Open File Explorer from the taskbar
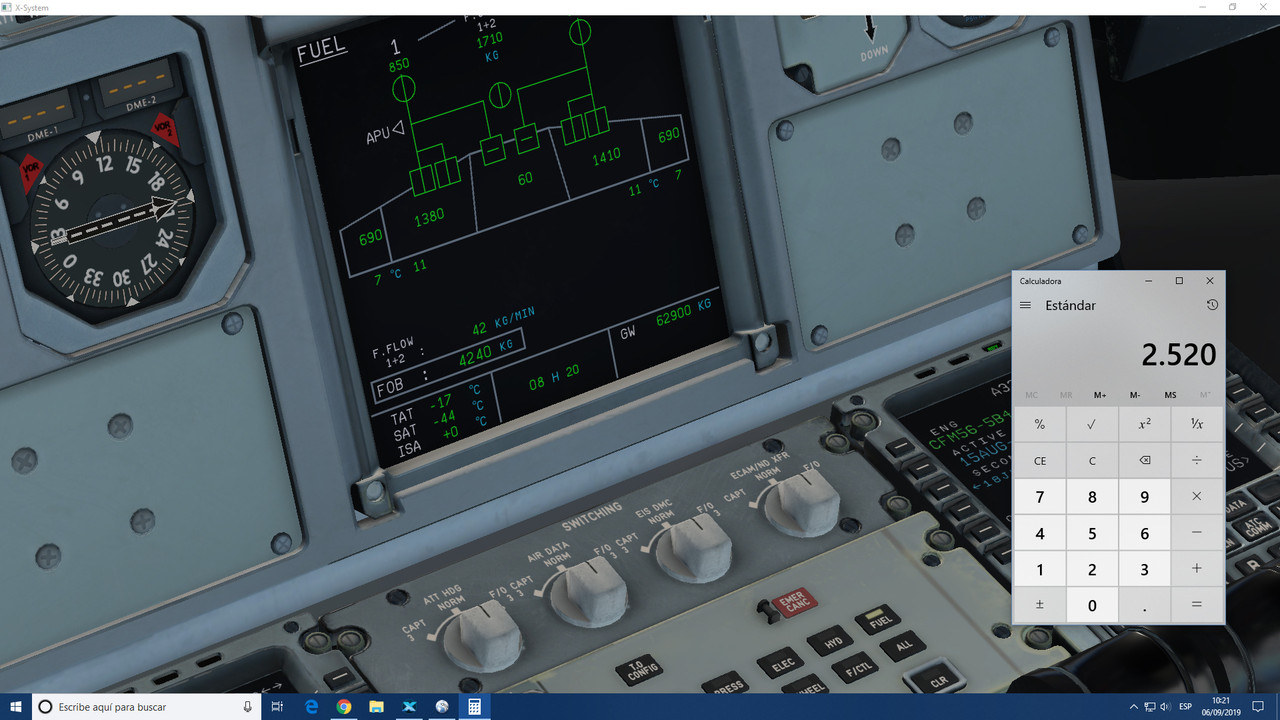 pos(376,707)
